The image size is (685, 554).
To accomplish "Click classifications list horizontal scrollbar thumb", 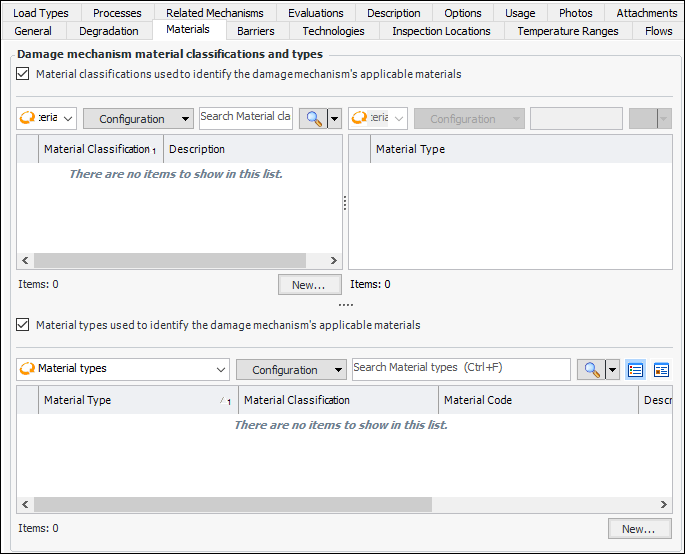I will coord(170,260).
